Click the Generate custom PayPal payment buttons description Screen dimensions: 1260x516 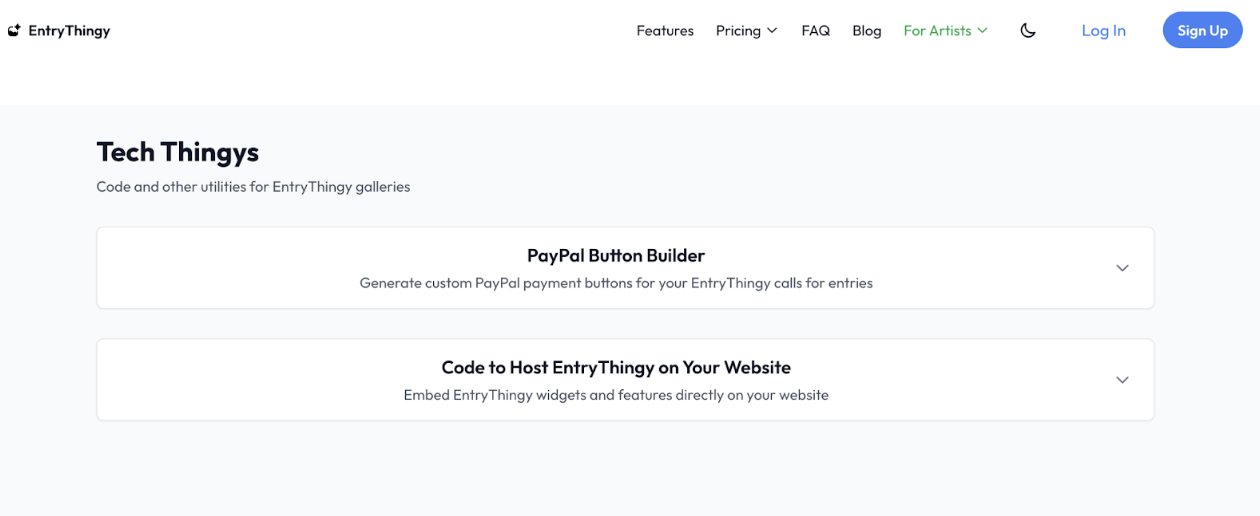tap(616, 283)
